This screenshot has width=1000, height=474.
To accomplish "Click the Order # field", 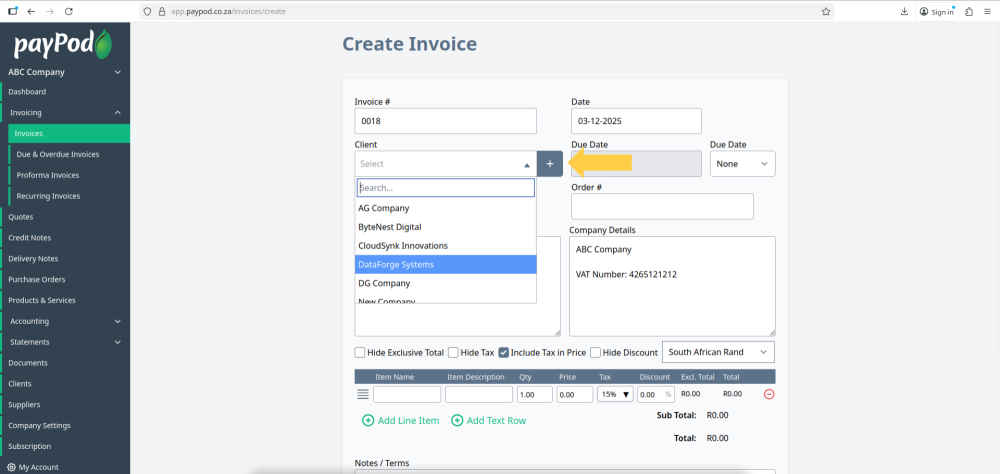I will coord(662,206).
